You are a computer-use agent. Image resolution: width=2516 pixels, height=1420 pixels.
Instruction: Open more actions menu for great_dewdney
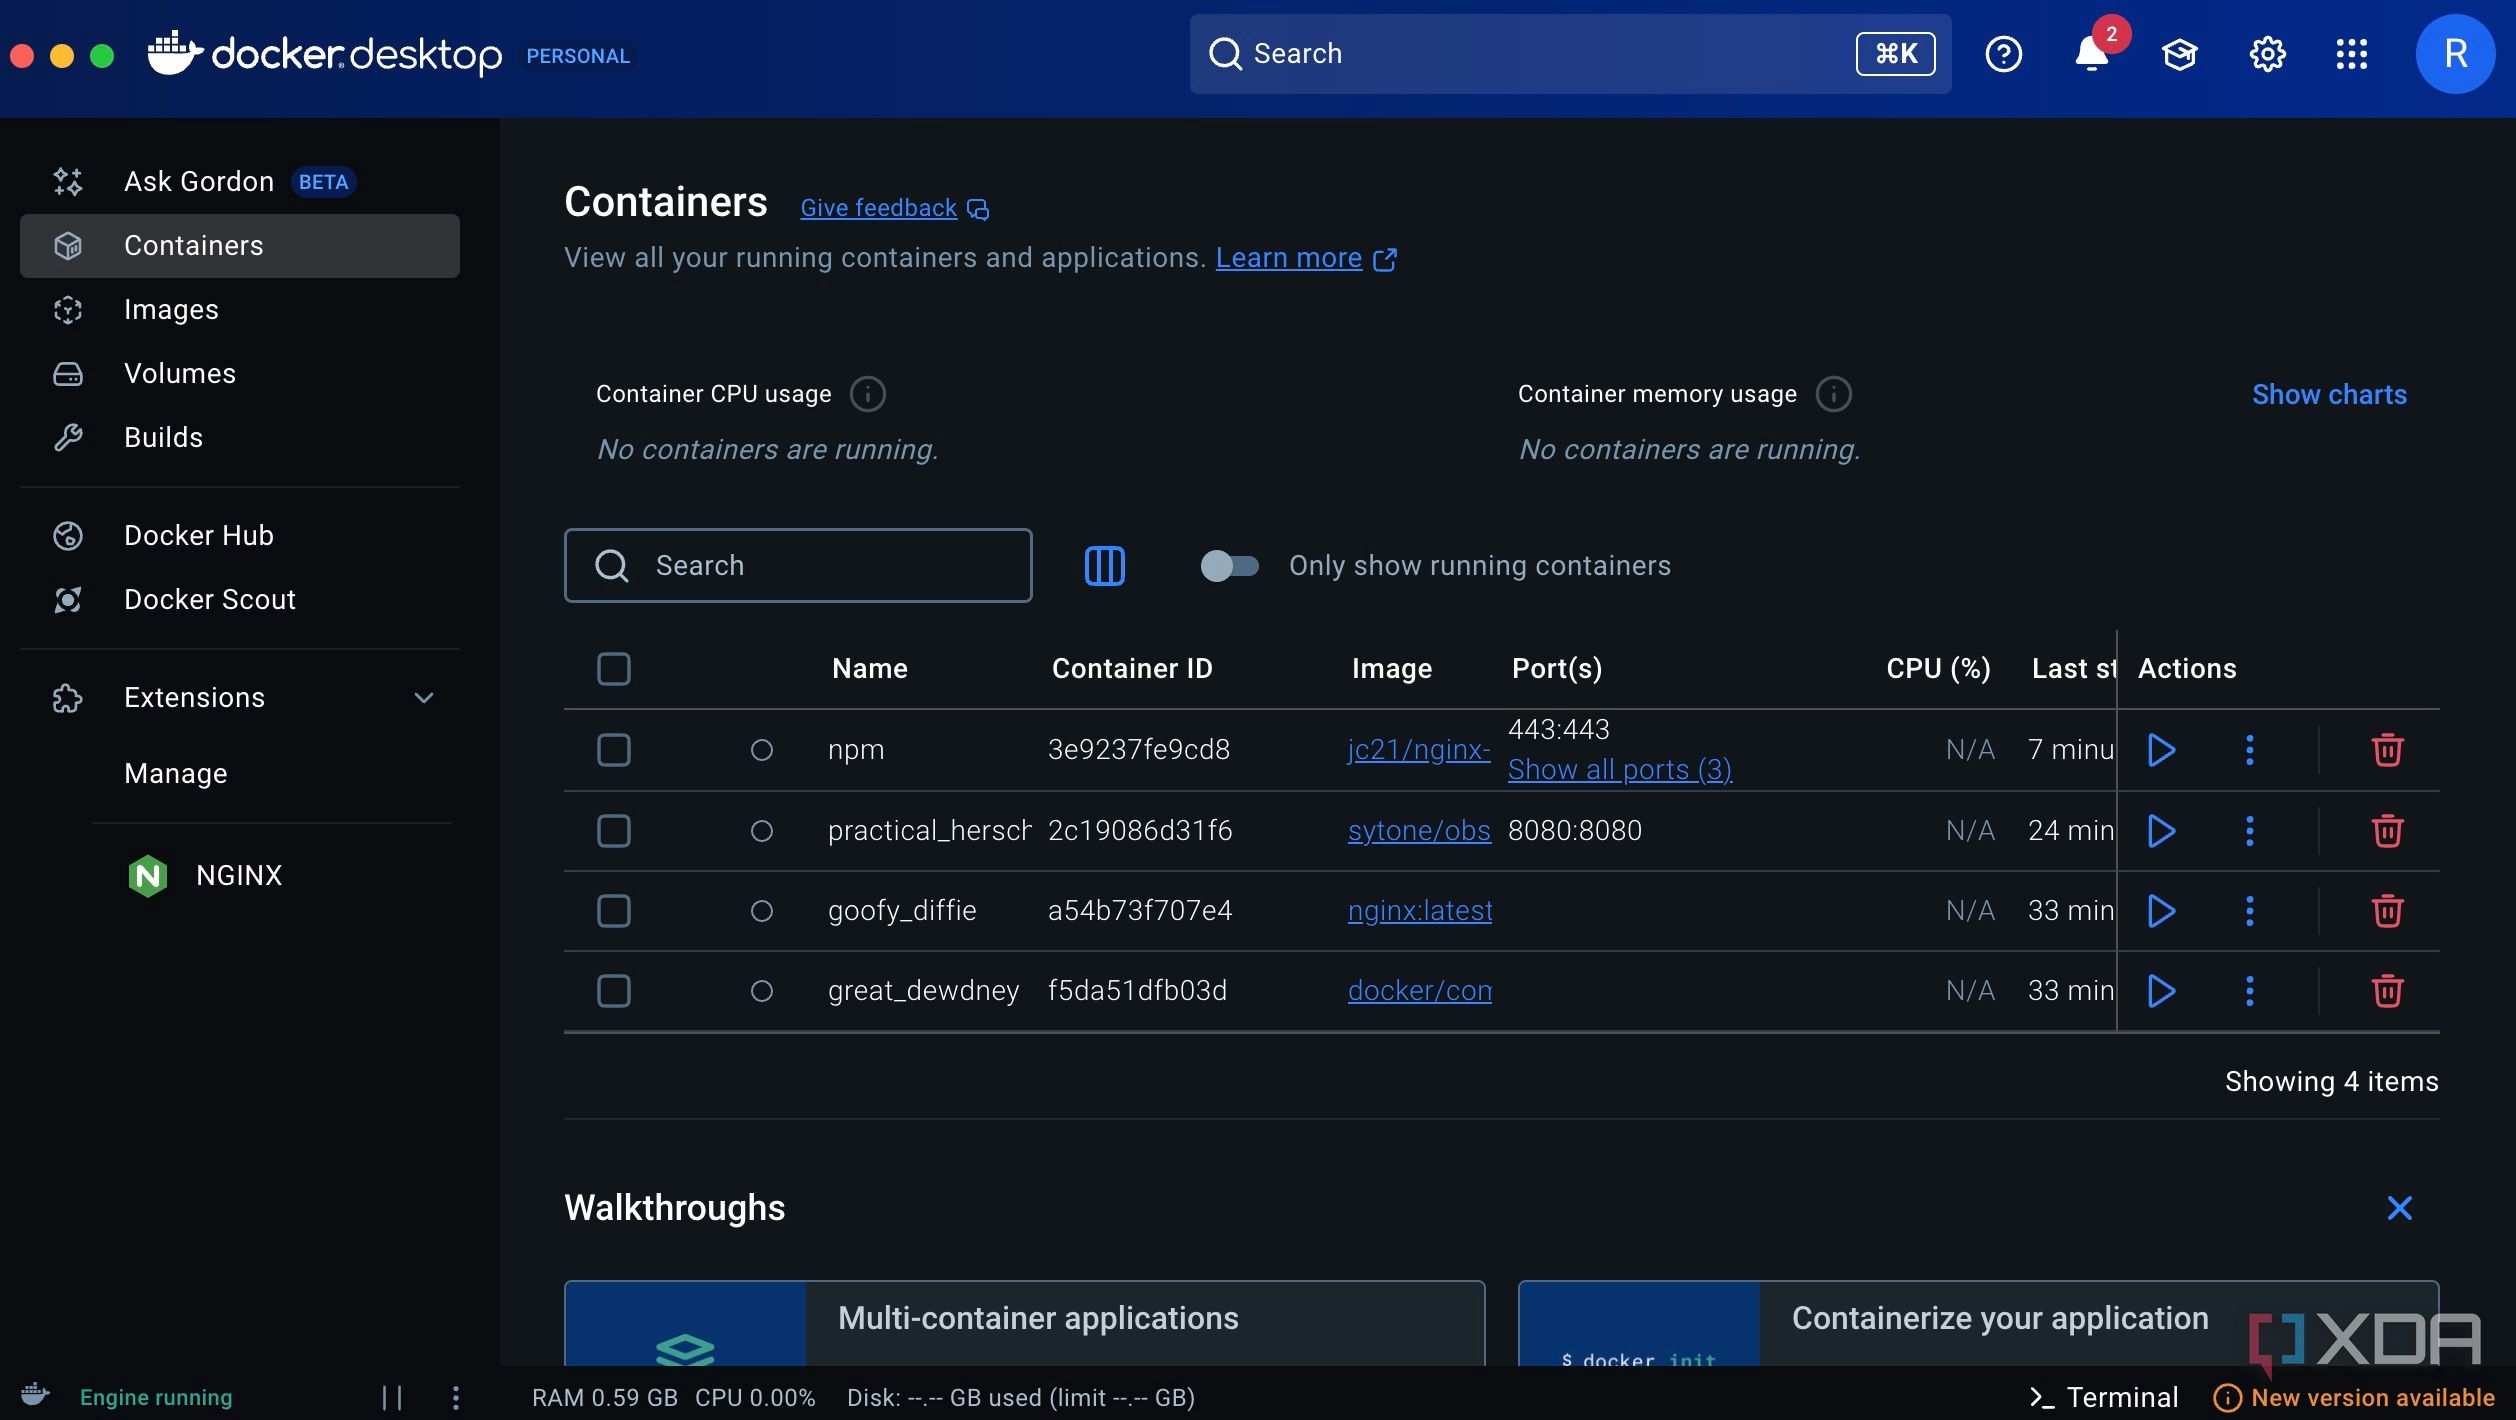pos(2249,991)
